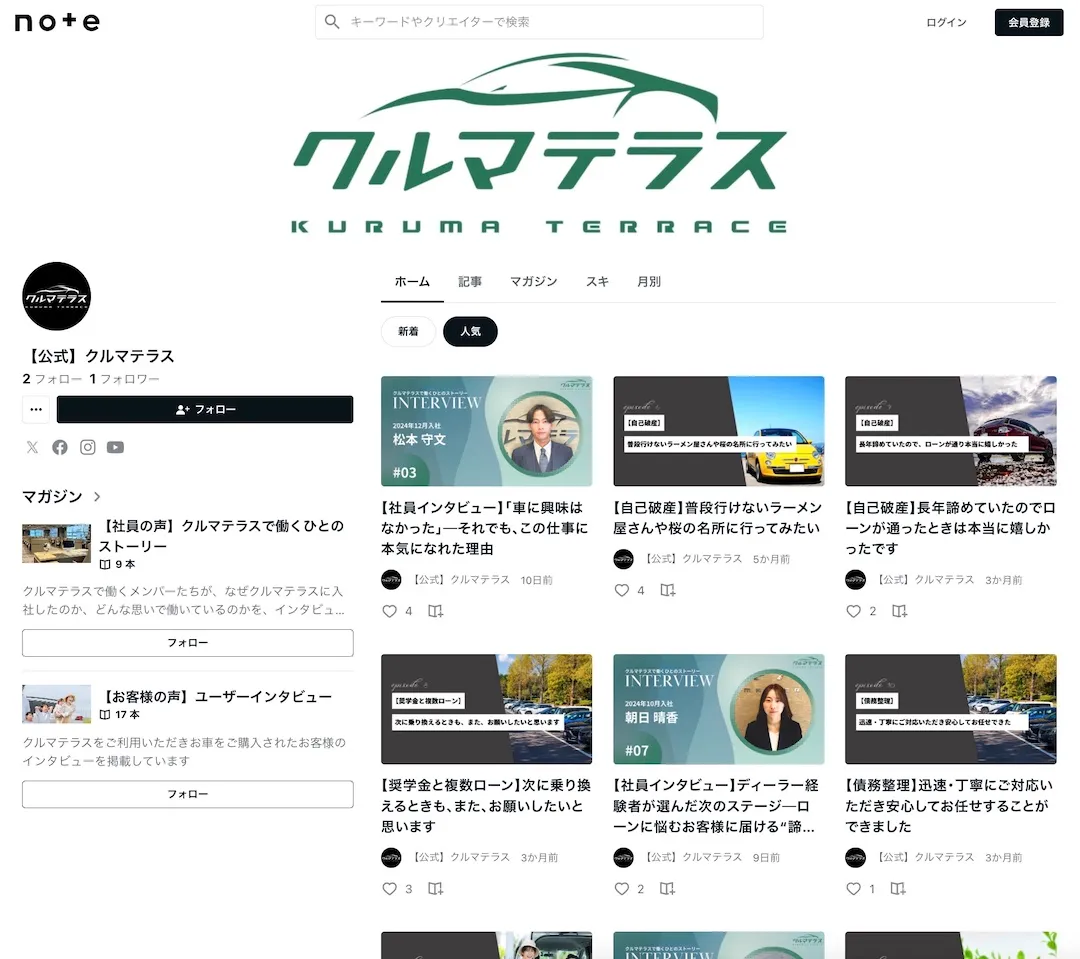Screen dimensions: 1080x959
Task: Add 長年諦めていたので article to magazine
Action: (899, 611)
